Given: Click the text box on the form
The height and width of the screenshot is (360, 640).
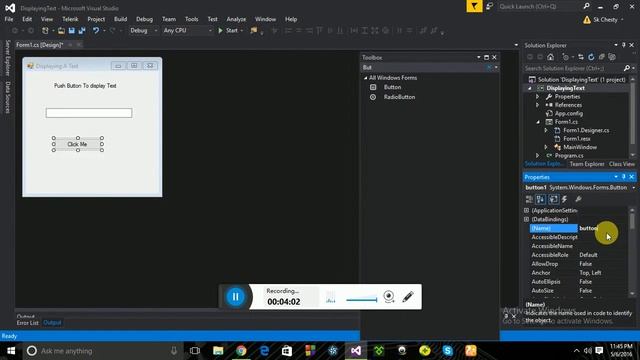Looking at the screenshot, I should (89, 113).
